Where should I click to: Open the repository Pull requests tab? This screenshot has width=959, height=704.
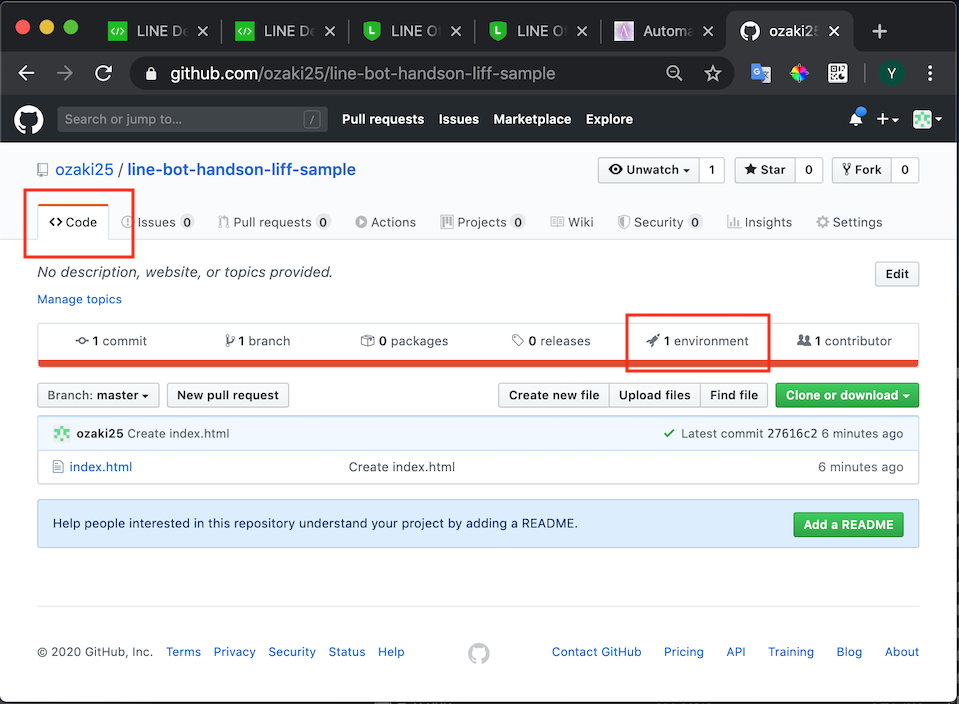(x=274, y=223)
